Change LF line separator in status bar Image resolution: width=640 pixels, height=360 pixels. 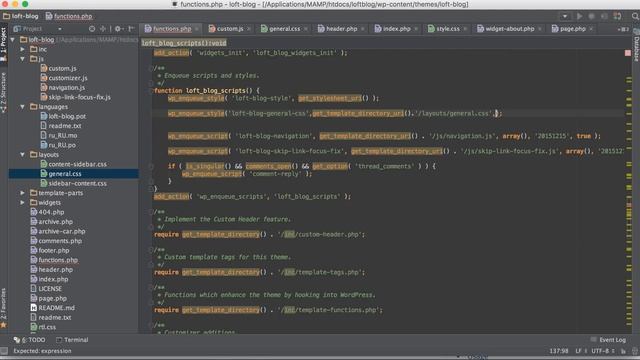point(581,351)
